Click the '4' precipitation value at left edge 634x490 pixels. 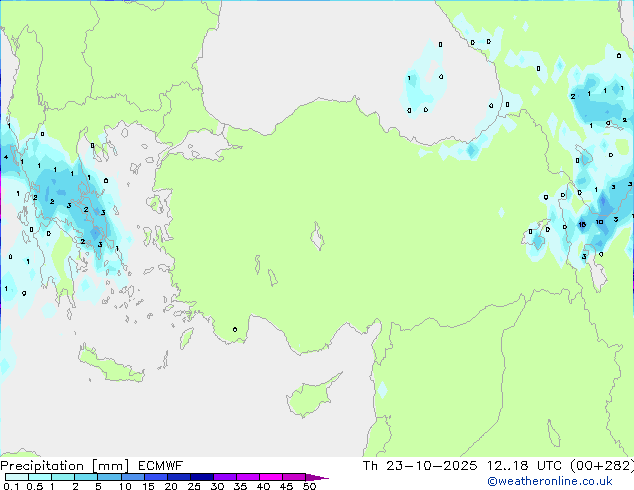point(6,157)
